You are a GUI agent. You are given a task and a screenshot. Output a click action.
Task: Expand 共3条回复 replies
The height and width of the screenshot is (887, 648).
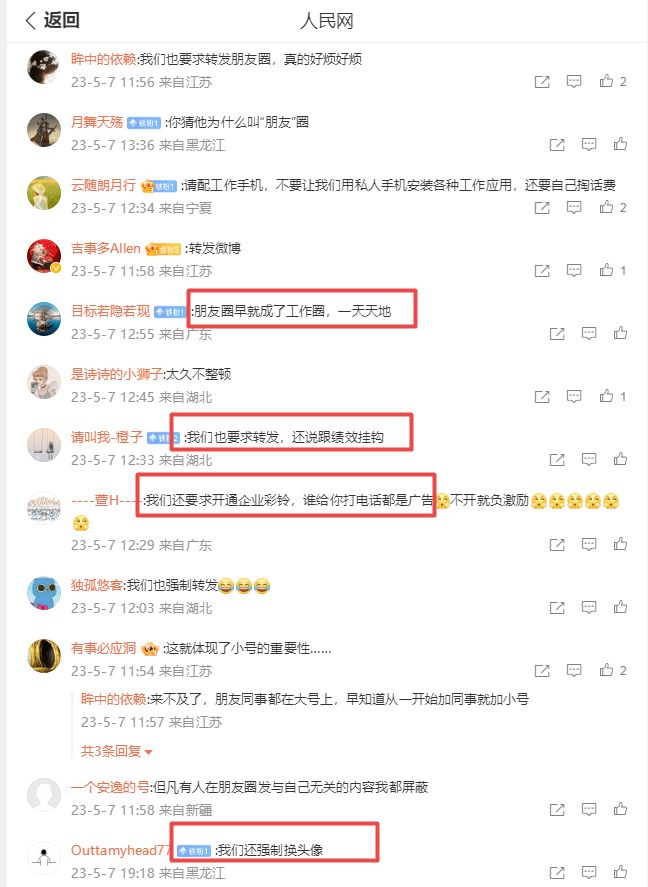[x=116, y=751]
